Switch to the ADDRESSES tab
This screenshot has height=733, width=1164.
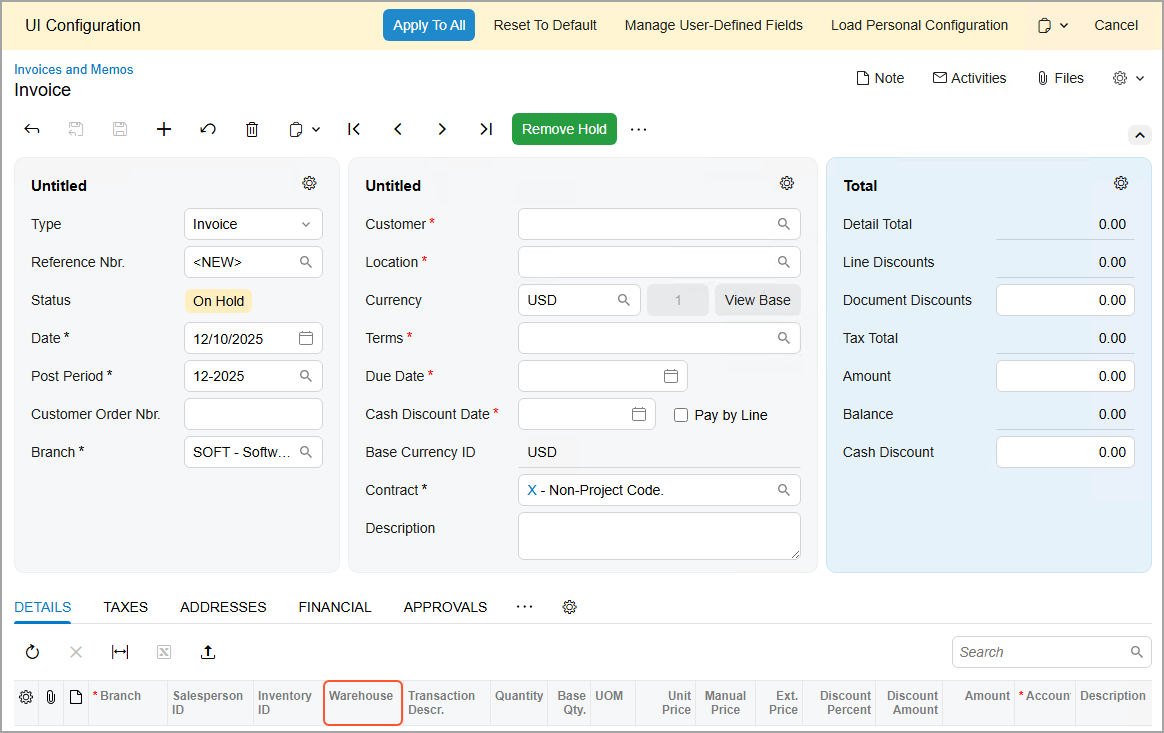coord(223,607)
